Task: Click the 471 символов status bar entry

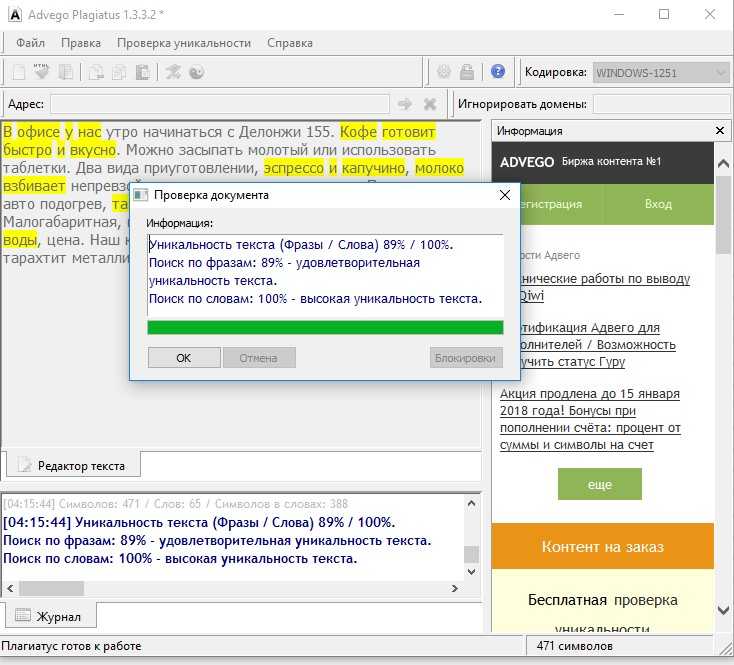Action: coord(575,646)
